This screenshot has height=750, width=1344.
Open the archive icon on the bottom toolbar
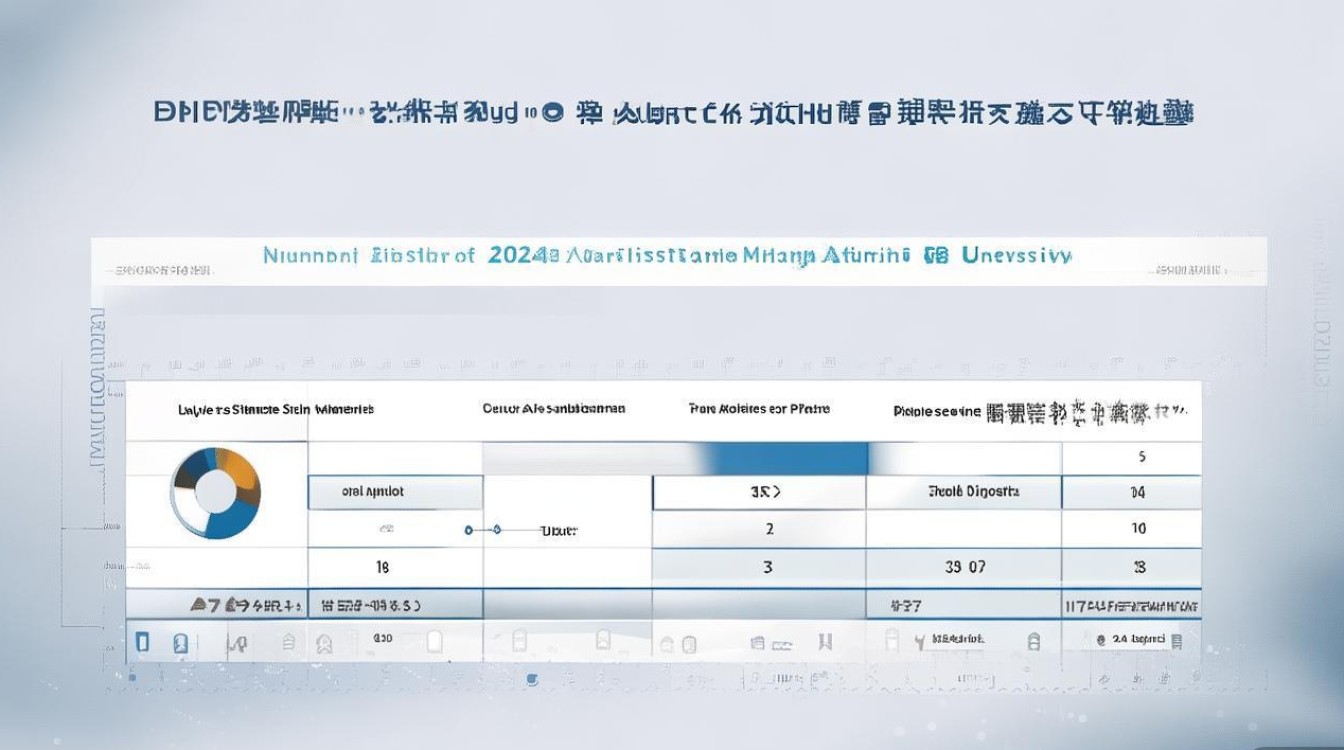coord(287,640)
